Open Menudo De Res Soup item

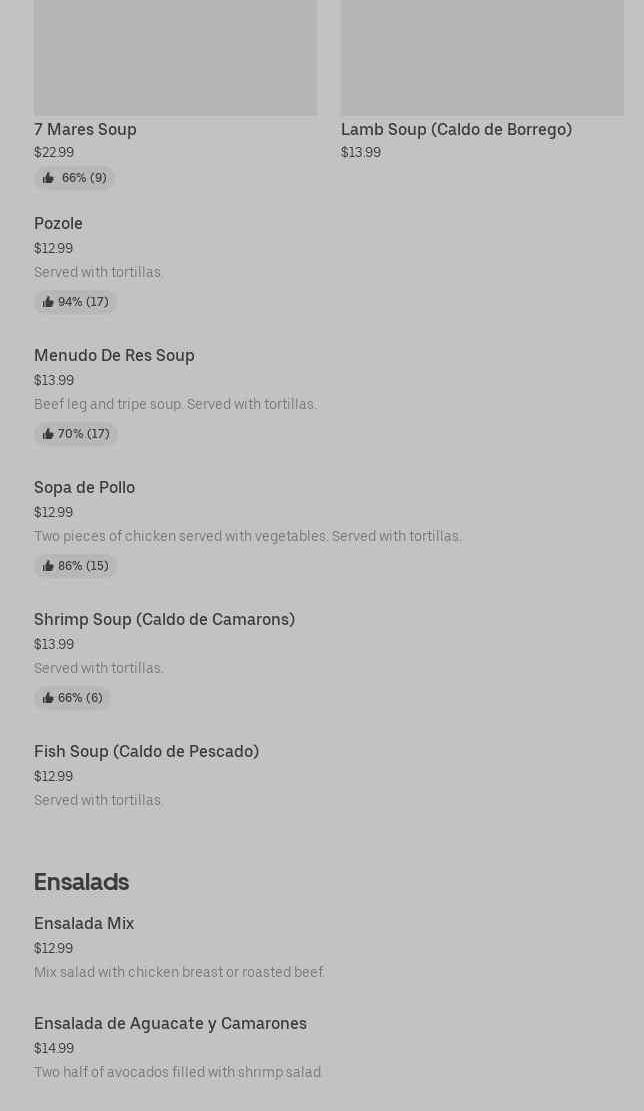(114, 355)
